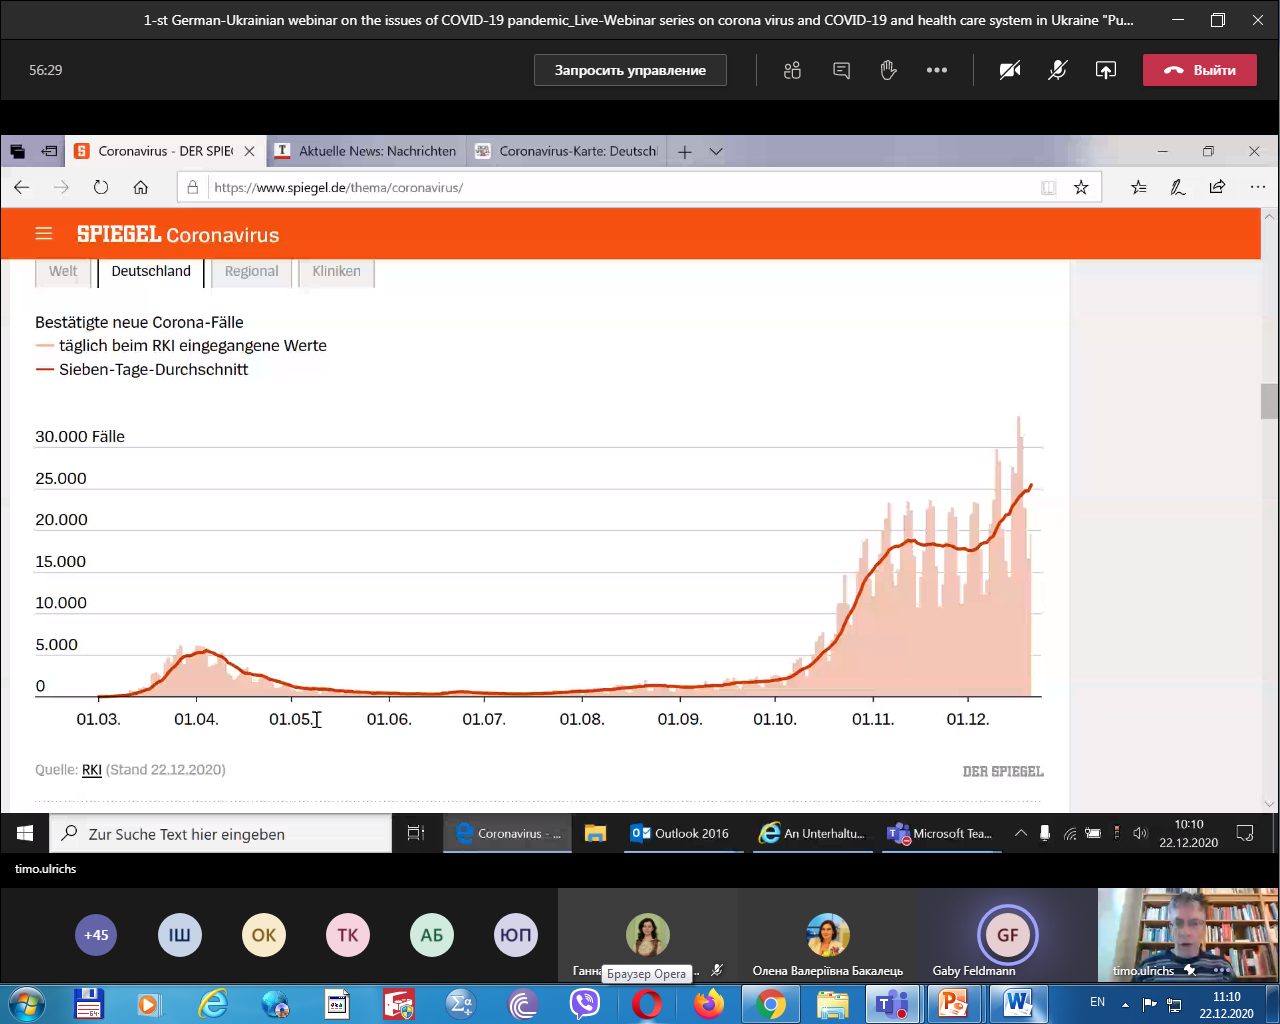Switch to PowerPoint in the taskbar
Screen dimensions: 1280x1024
pos(954,1003)
